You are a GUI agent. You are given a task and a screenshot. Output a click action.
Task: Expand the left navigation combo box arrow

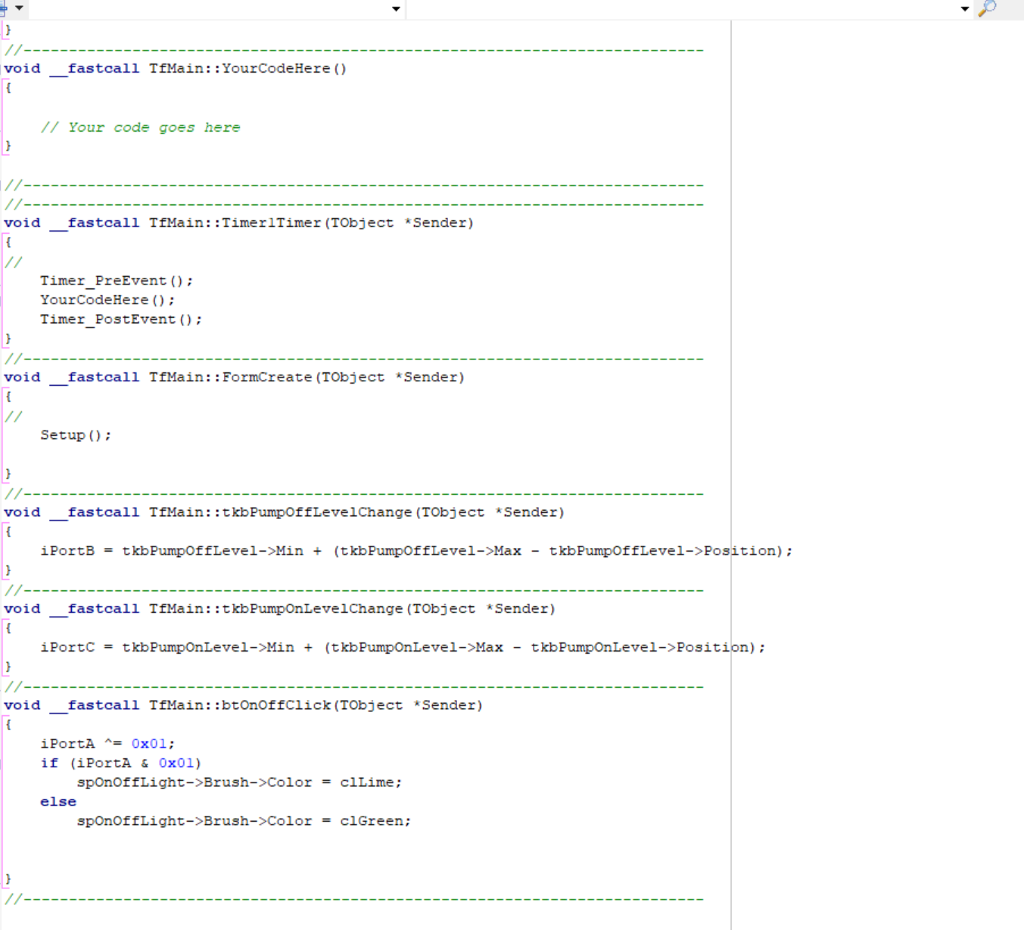pyautogui.click(x=396, y=9)
